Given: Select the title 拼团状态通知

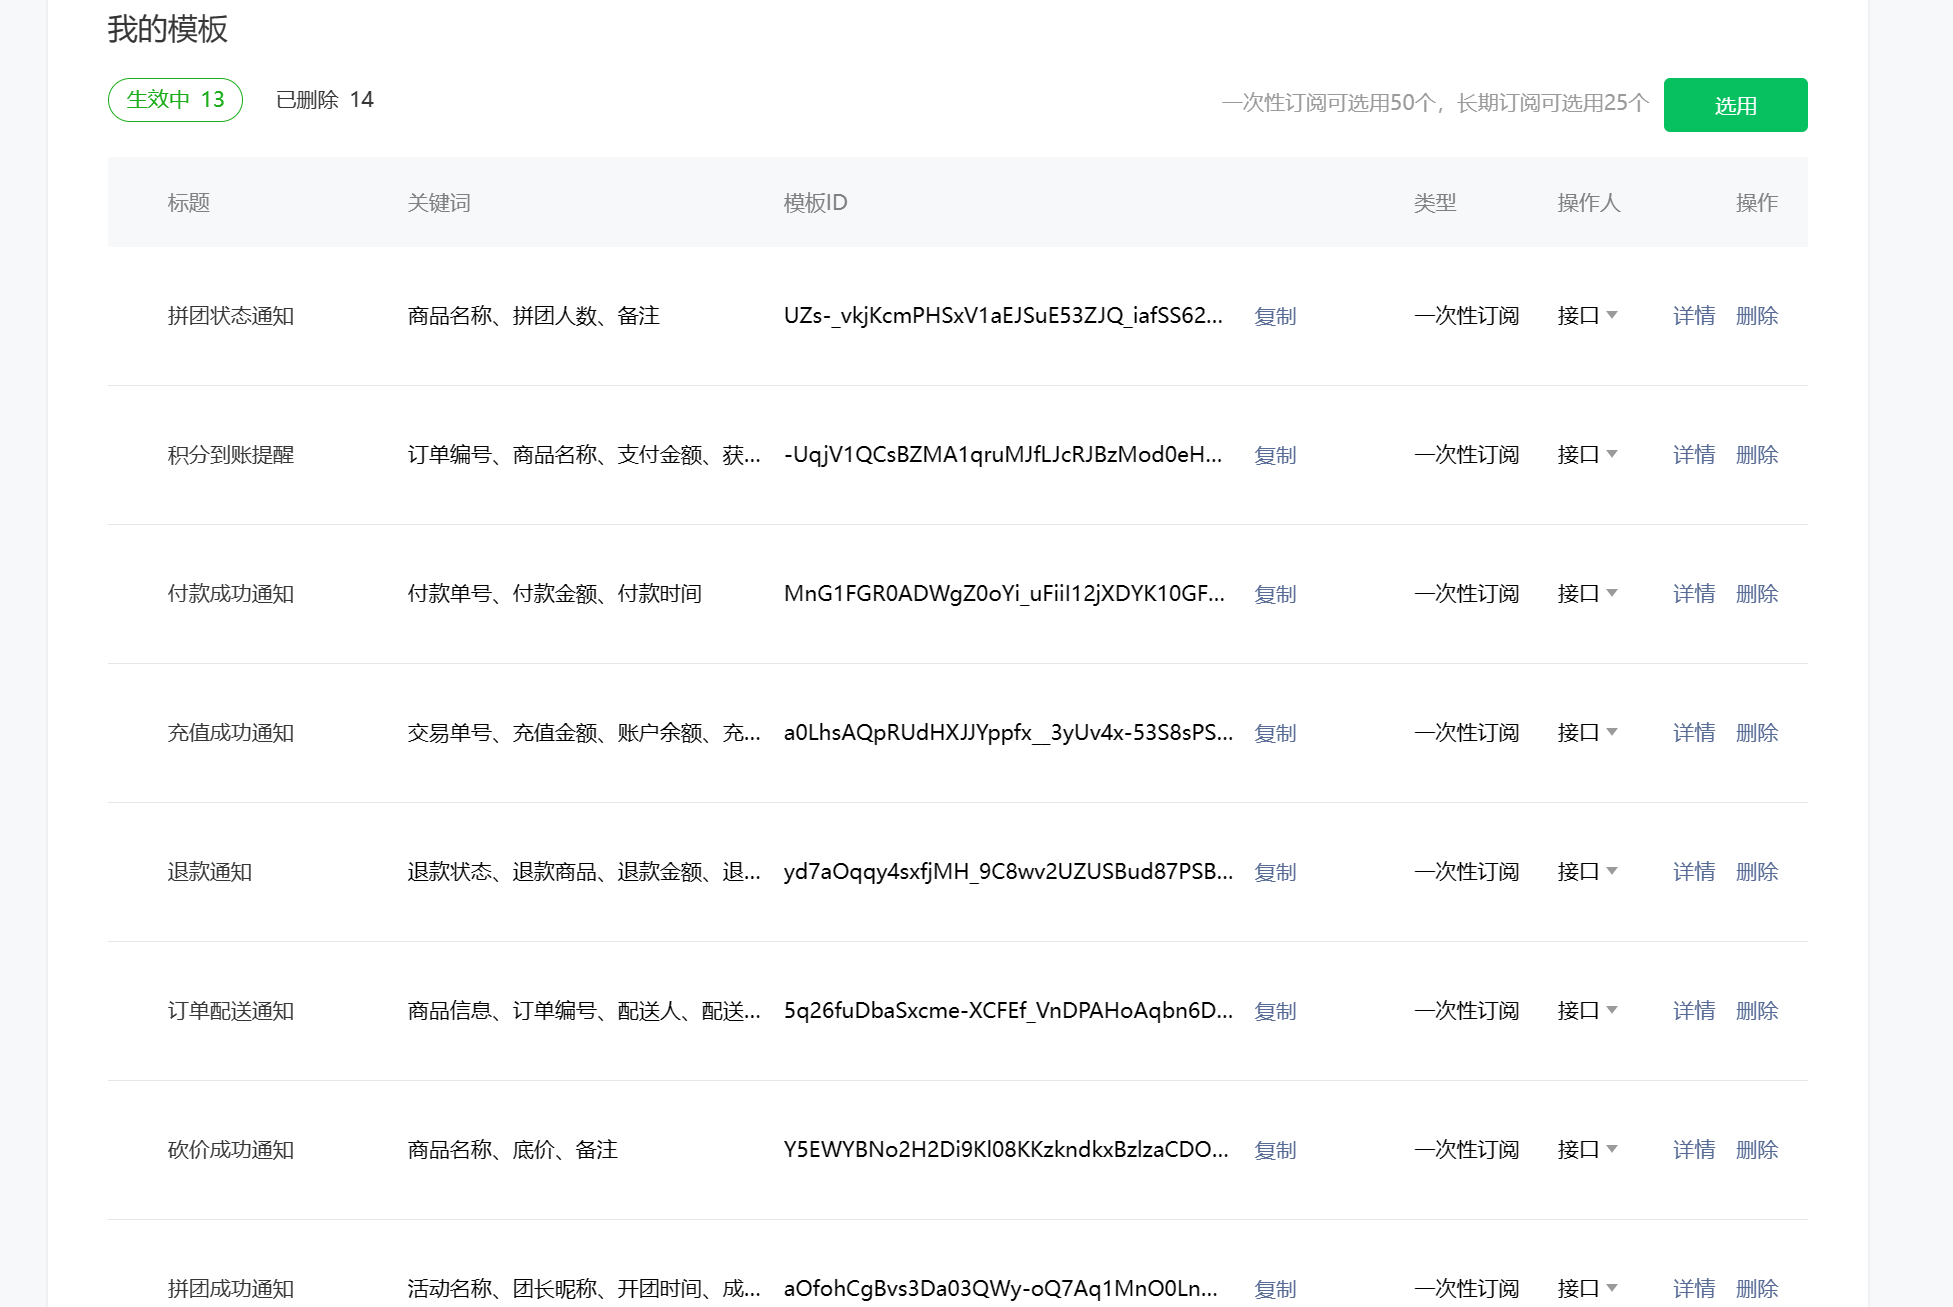Looking at the screenshot, I should 231,316.
